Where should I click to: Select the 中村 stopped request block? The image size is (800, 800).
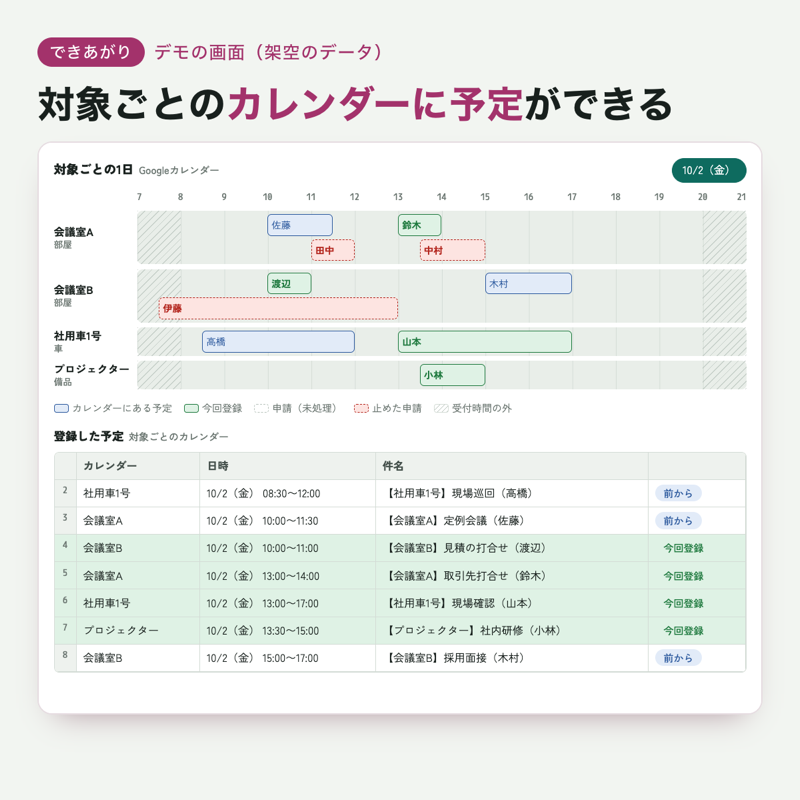(453, 250)
